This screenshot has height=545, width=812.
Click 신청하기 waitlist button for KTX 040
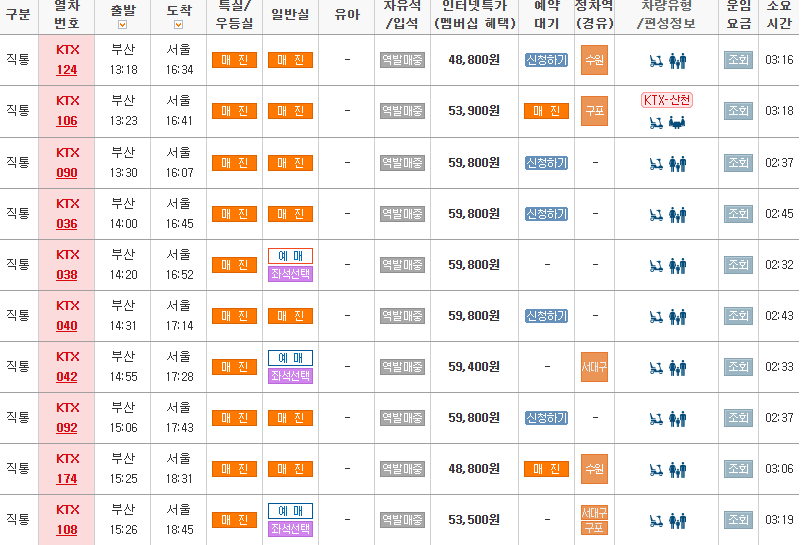(546, 316)
